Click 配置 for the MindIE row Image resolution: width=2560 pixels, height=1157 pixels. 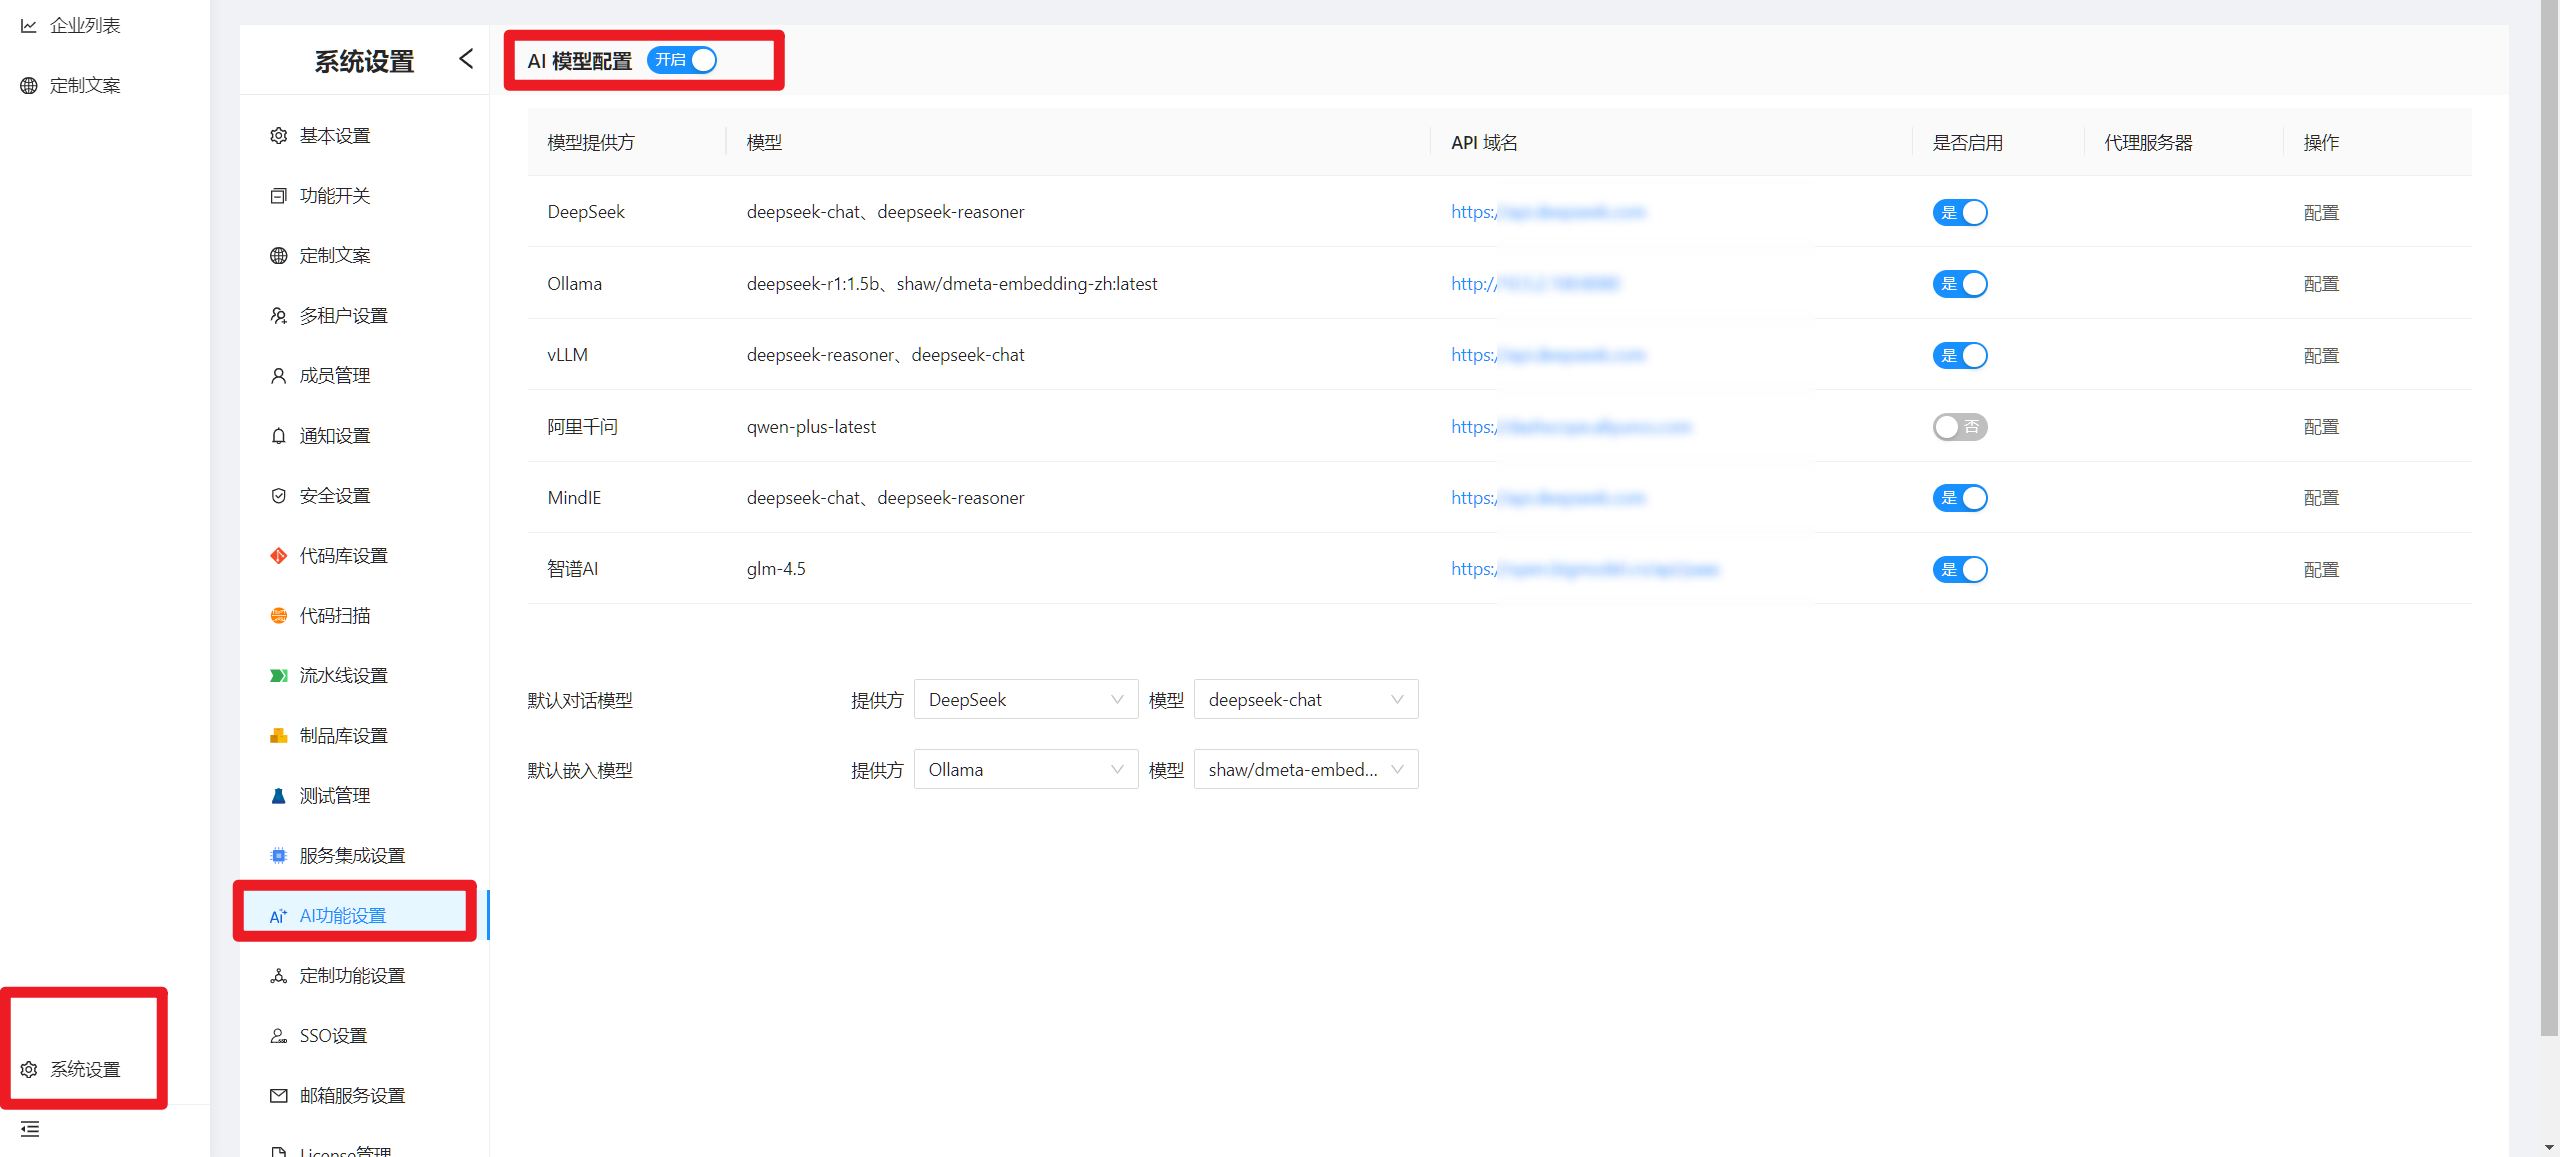(x=2320, y=498)
